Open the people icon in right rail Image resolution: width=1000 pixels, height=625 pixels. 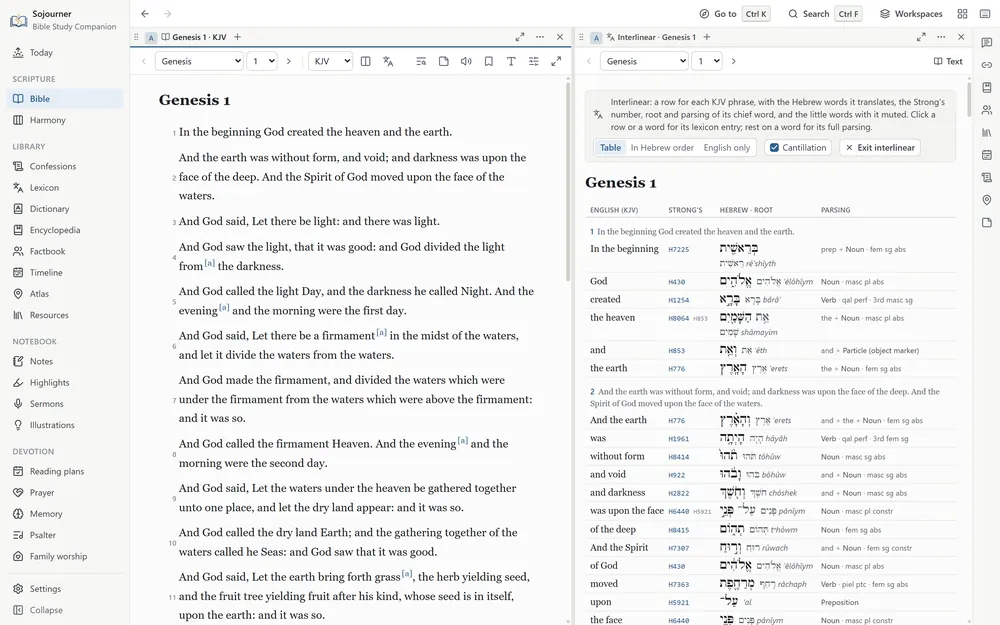point(987,110)
